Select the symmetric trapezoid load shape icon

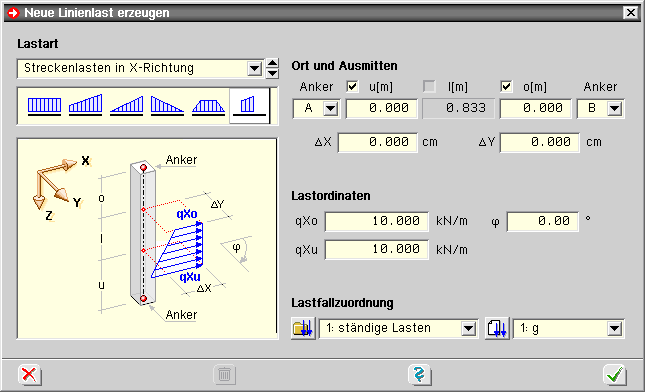pyautogui.click(x=209, y=106)
